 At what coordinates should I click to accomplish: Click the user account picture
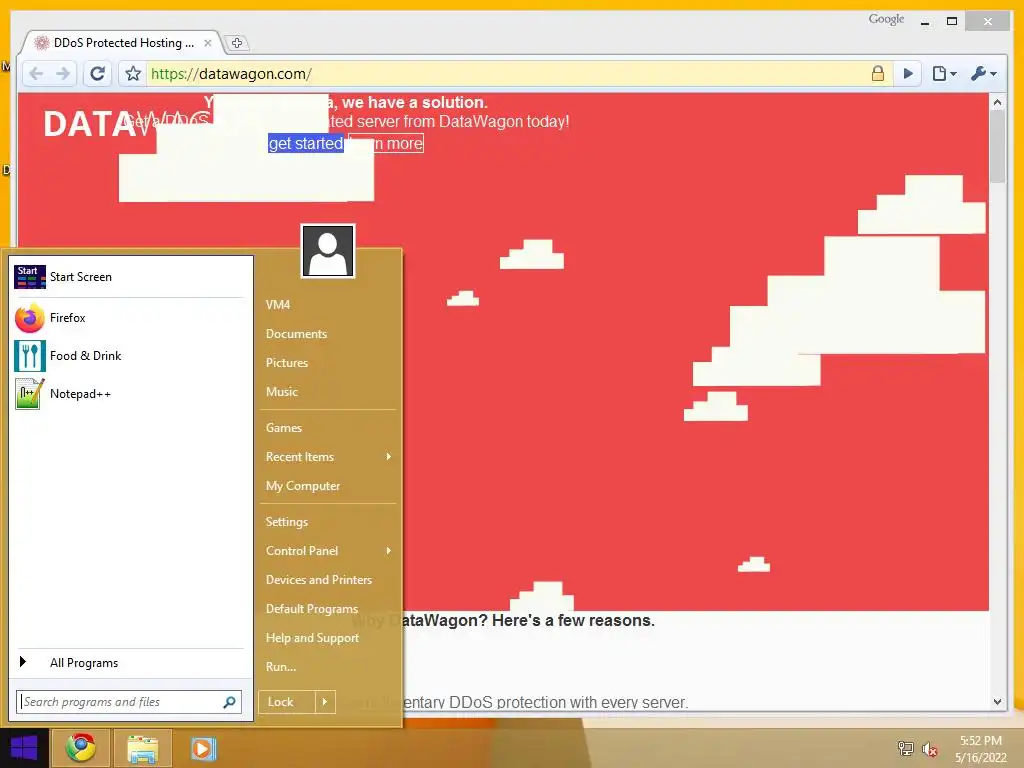(x=328, y=251)
